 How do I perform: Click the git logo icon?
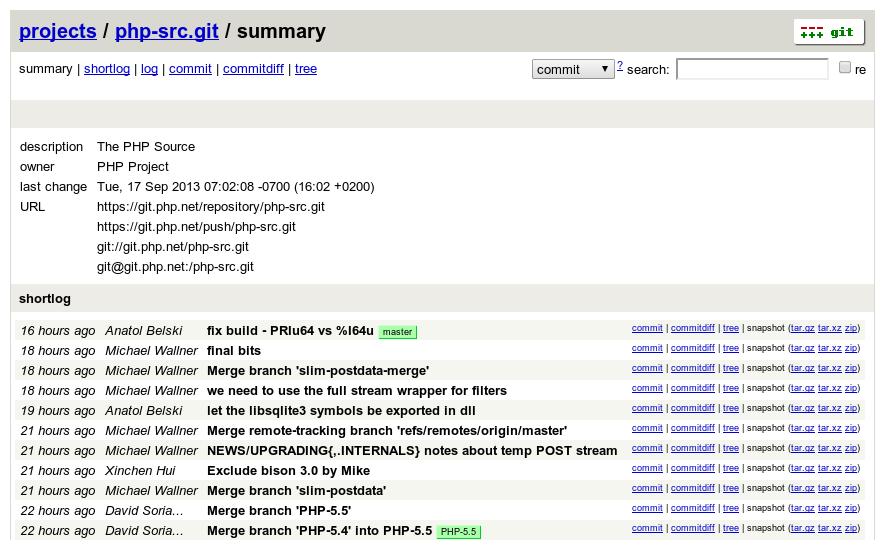(829, 32)
